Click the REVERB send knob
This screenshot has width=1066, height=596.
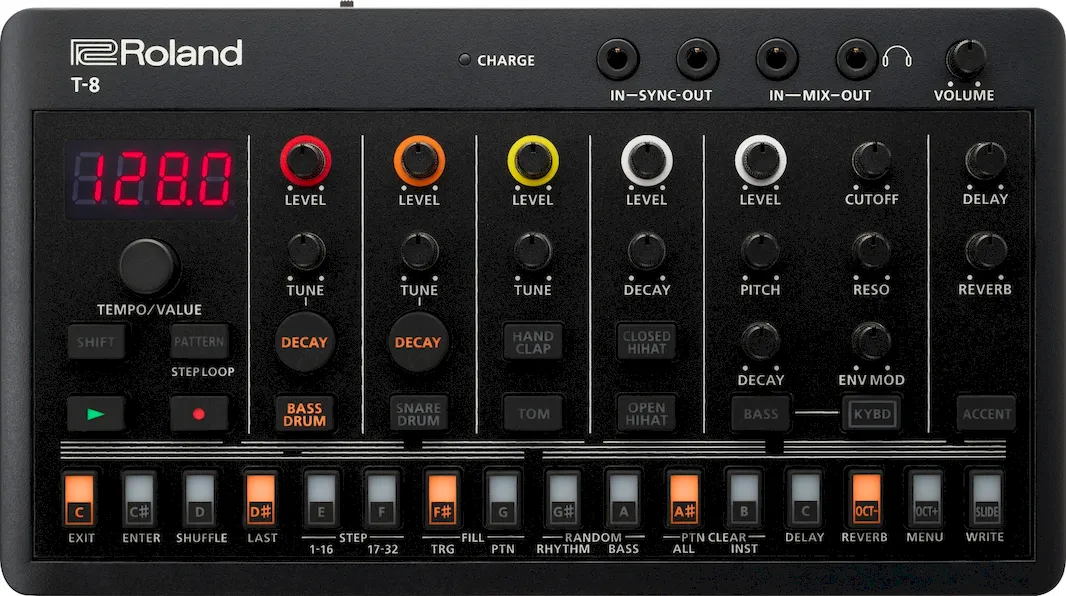pos(986,251)
